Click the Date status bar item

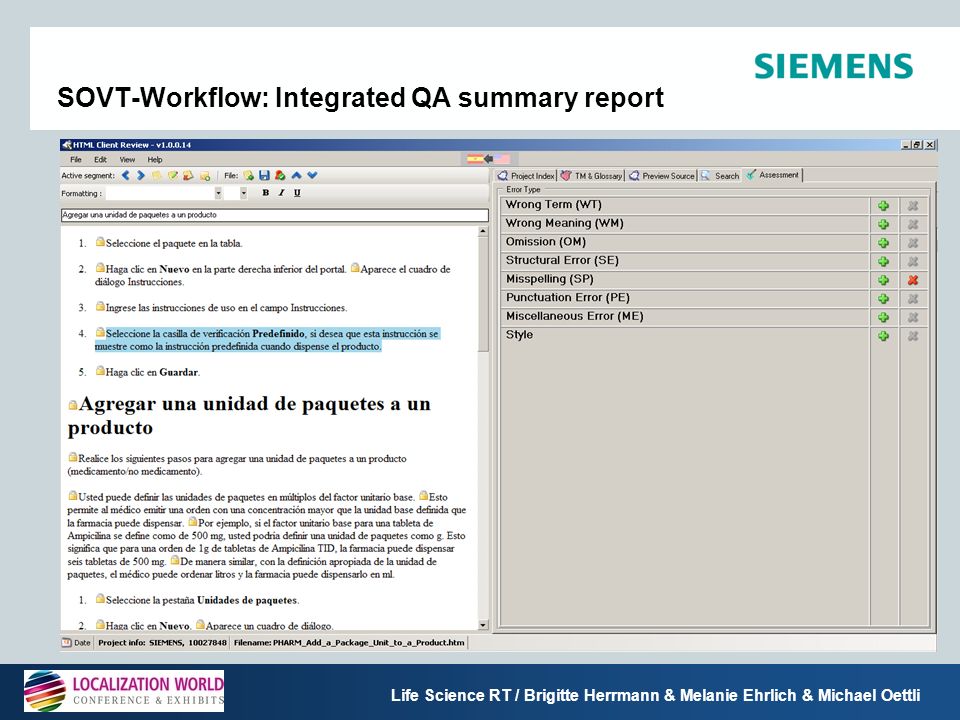[x=77, y=643]
